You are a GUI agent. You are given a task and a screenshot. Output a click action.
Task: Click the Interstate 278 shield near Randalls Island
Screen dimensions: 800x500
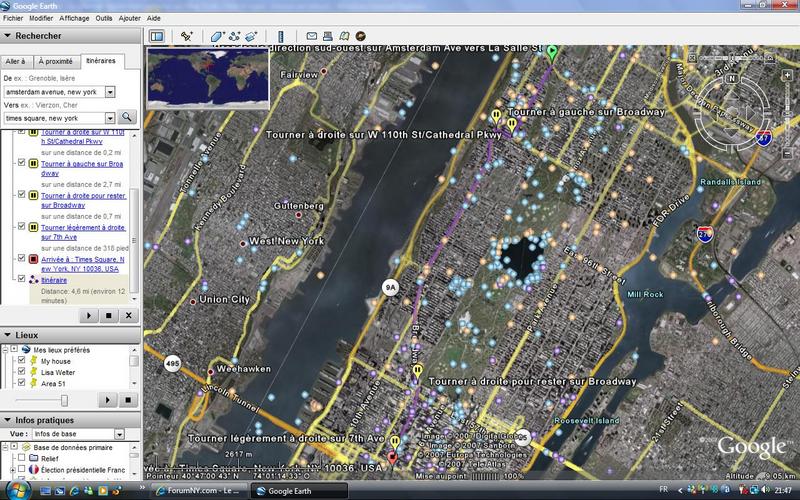coord(705,234)
